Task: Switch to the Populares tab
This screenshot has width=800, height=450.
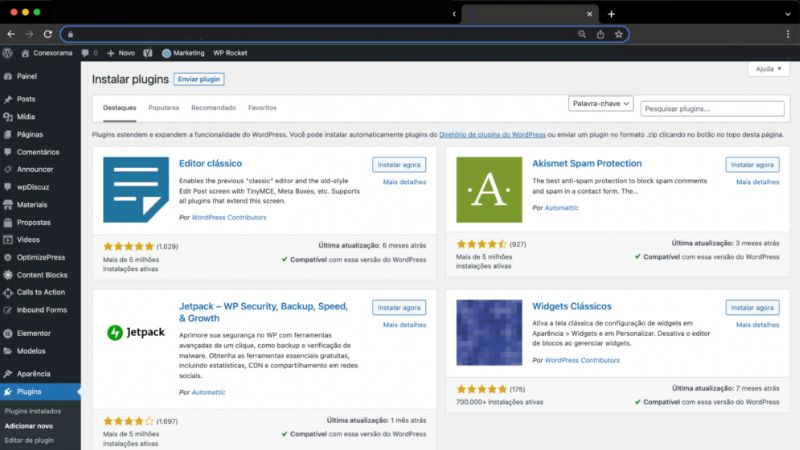Action: click(163, 108)
